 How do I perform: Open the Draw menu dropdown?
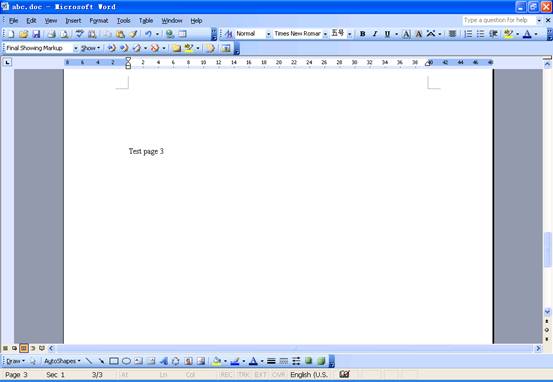pos(16,361)
